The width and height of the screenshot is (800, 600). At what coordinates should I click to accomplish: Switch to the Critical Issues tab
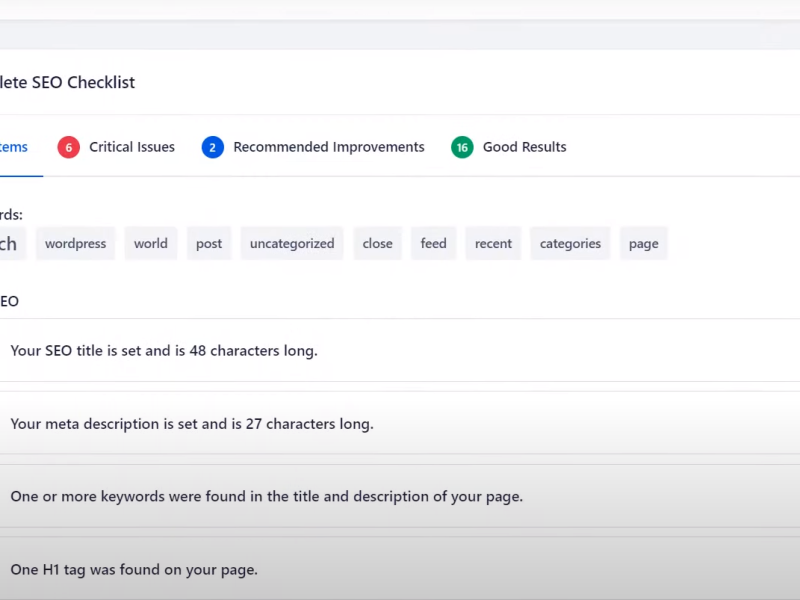(131, 147)
